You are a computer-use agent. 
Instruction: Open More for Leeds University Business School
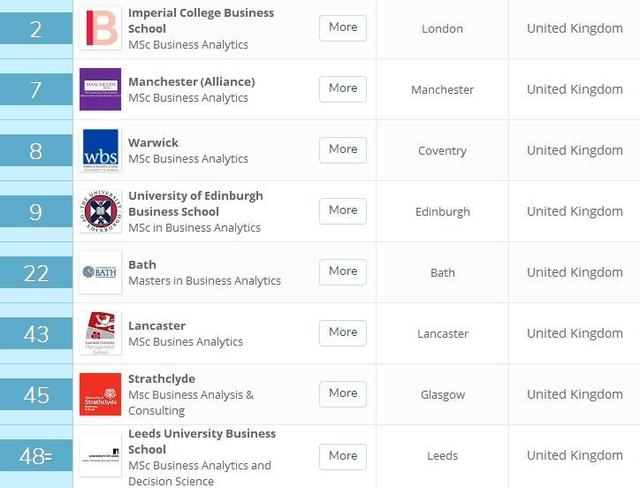pos(342,456)
